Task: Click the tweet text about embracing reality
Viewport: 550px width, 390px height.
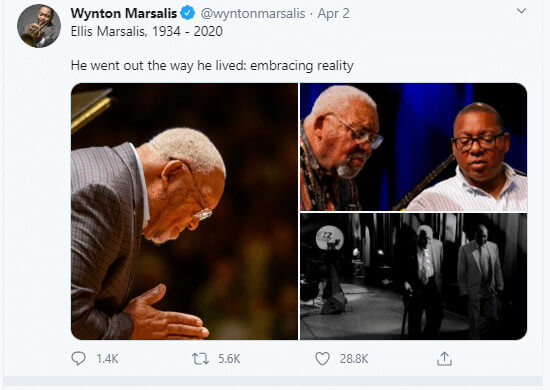Action: [212, 66]
